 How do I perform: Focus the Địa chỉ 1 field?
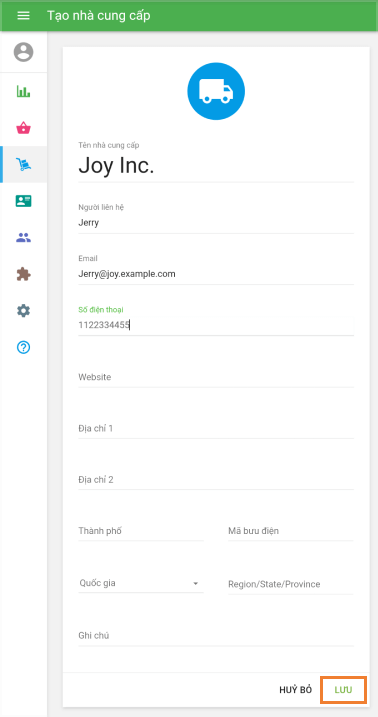pos(216,428)
